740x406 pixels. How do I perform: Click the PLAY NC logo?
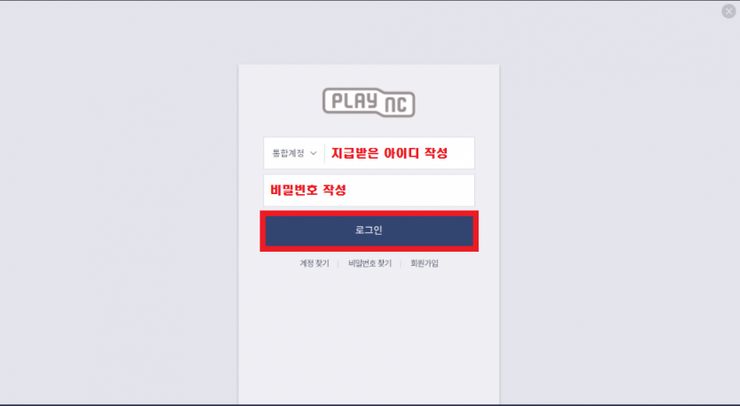369,102
